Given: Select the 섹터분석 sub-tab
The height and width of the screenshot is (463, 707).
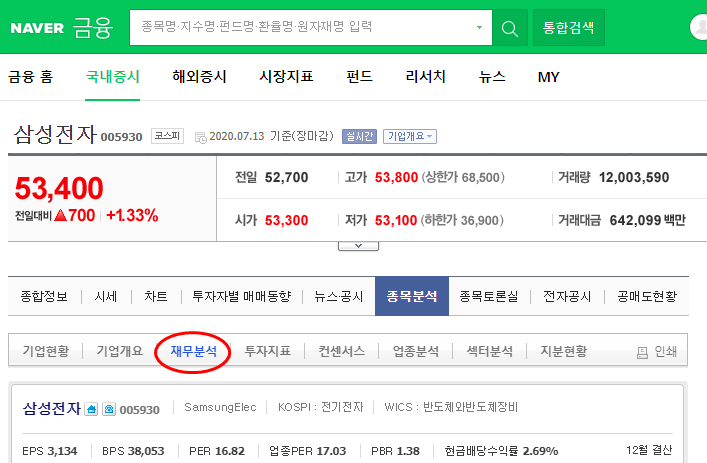Looking at the screenshot, I should pos(490,351).
